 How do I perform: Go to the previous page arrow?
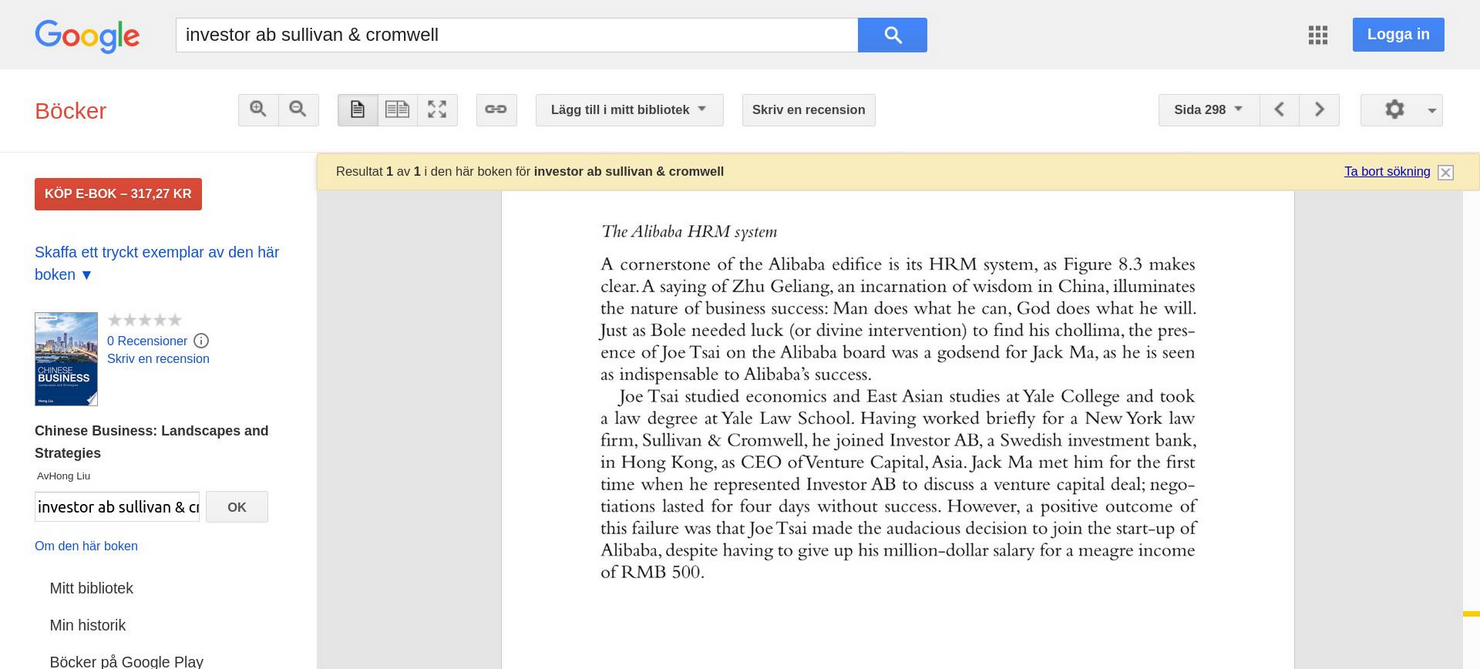(1279, 110)
